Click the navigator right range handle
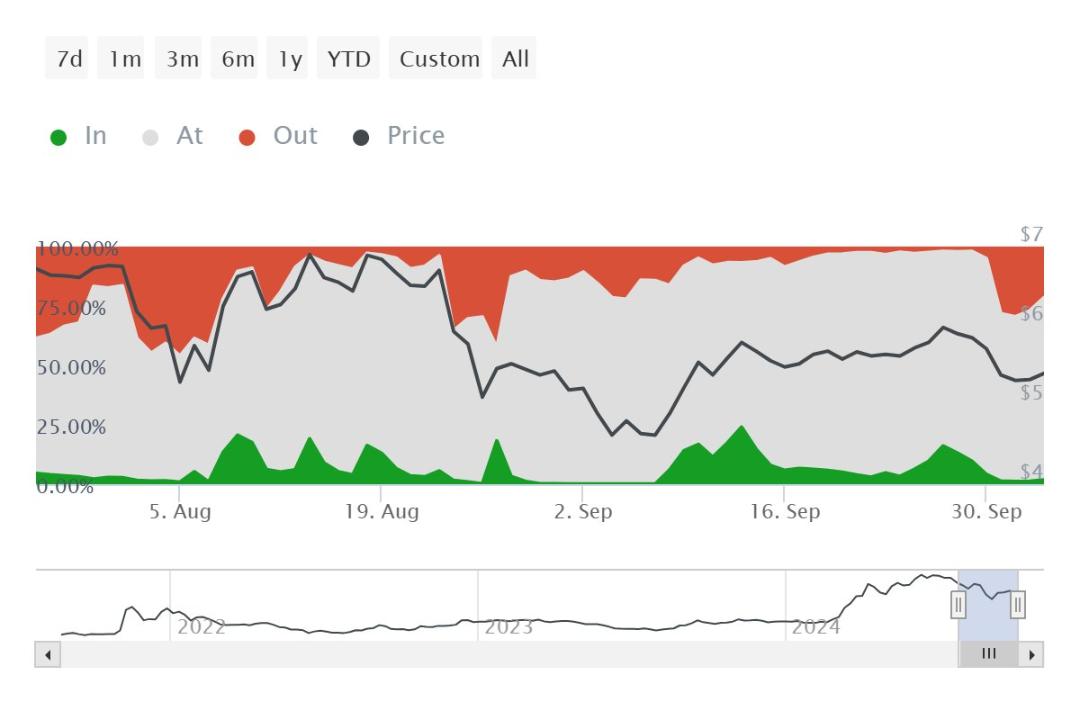This screenshot has width=1080, height=720. click(1017, 604)
